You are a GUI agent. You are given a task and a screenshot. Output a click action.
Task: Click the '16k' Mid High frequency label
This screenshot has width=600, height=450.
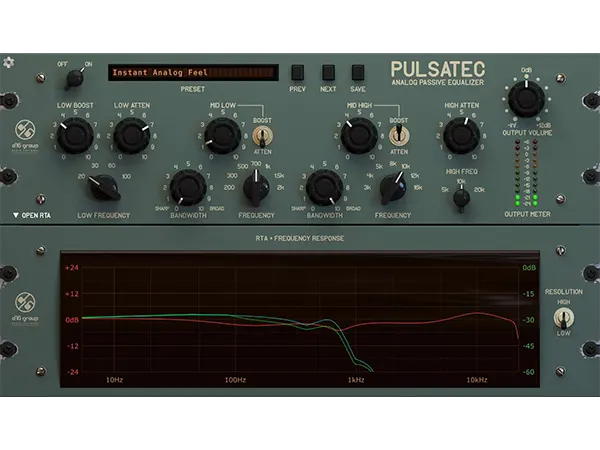417,188
